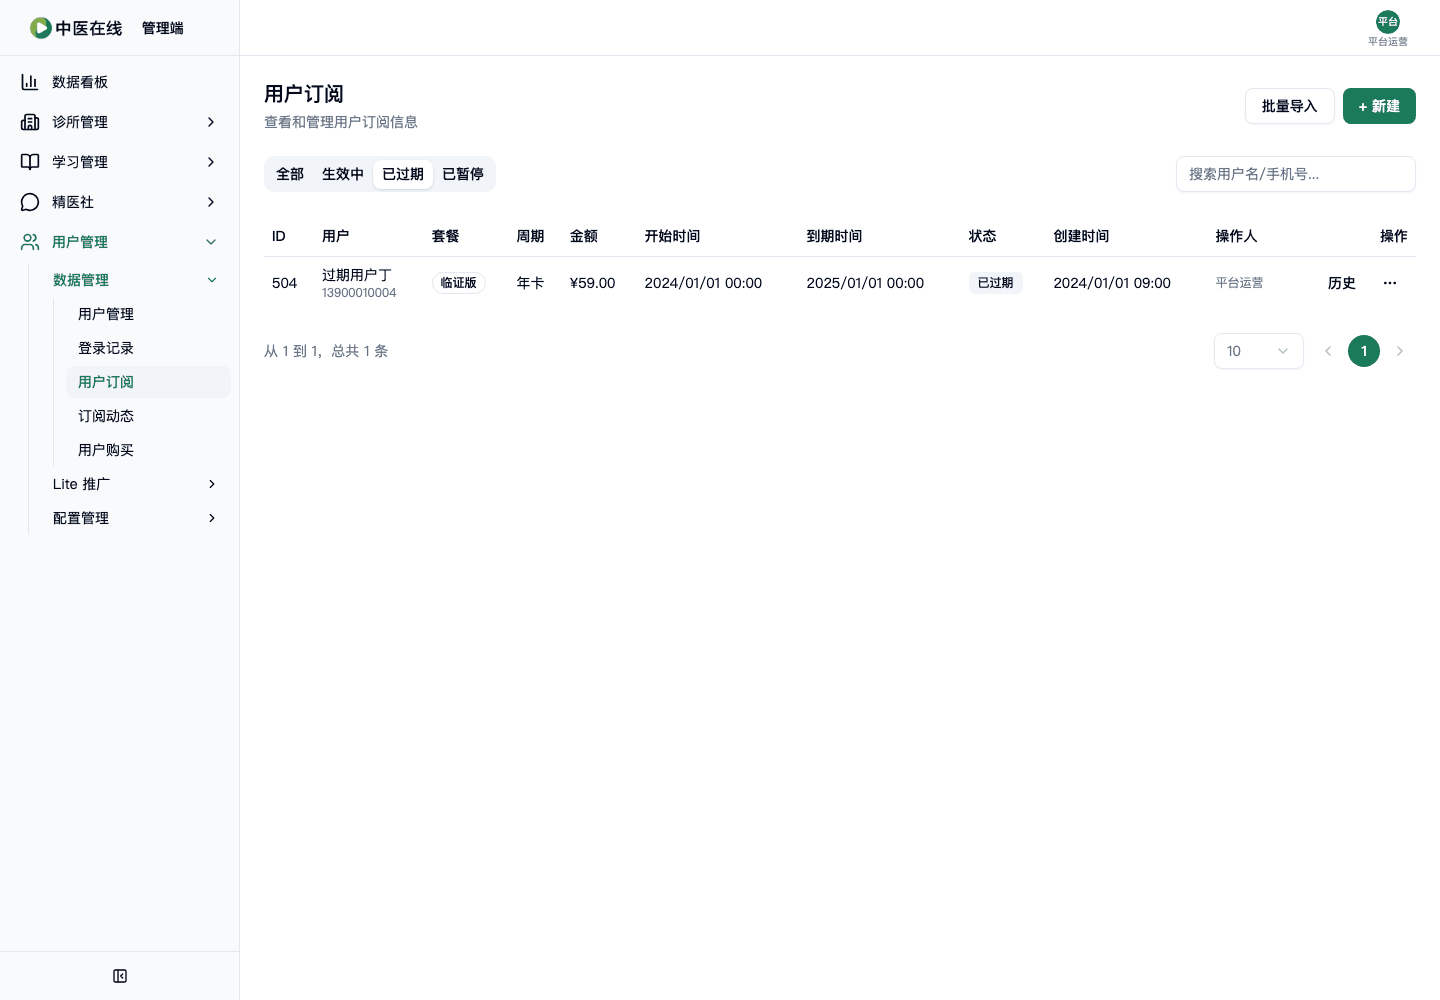The height and width of the screenshot is (1000, 1440).
Task: Click created time 2024/01/01 09:00
Action: (x=1112, y=283)
